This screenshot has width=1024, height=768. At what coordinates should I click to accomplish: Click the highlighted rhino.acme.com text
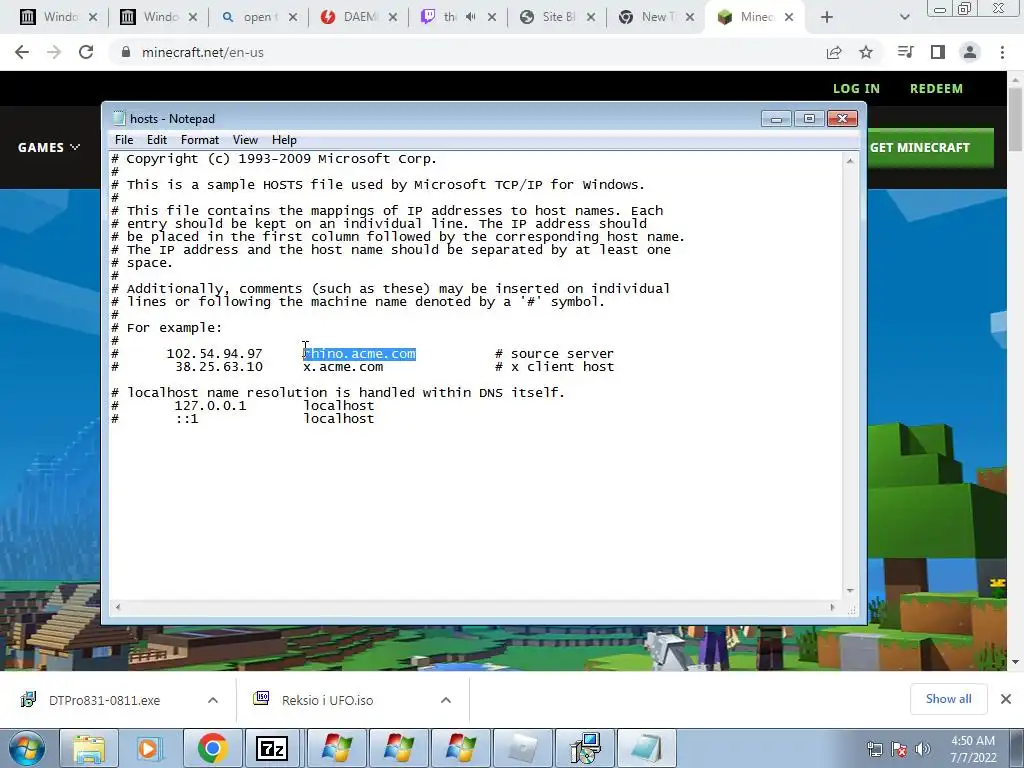[x=359, y=353]
